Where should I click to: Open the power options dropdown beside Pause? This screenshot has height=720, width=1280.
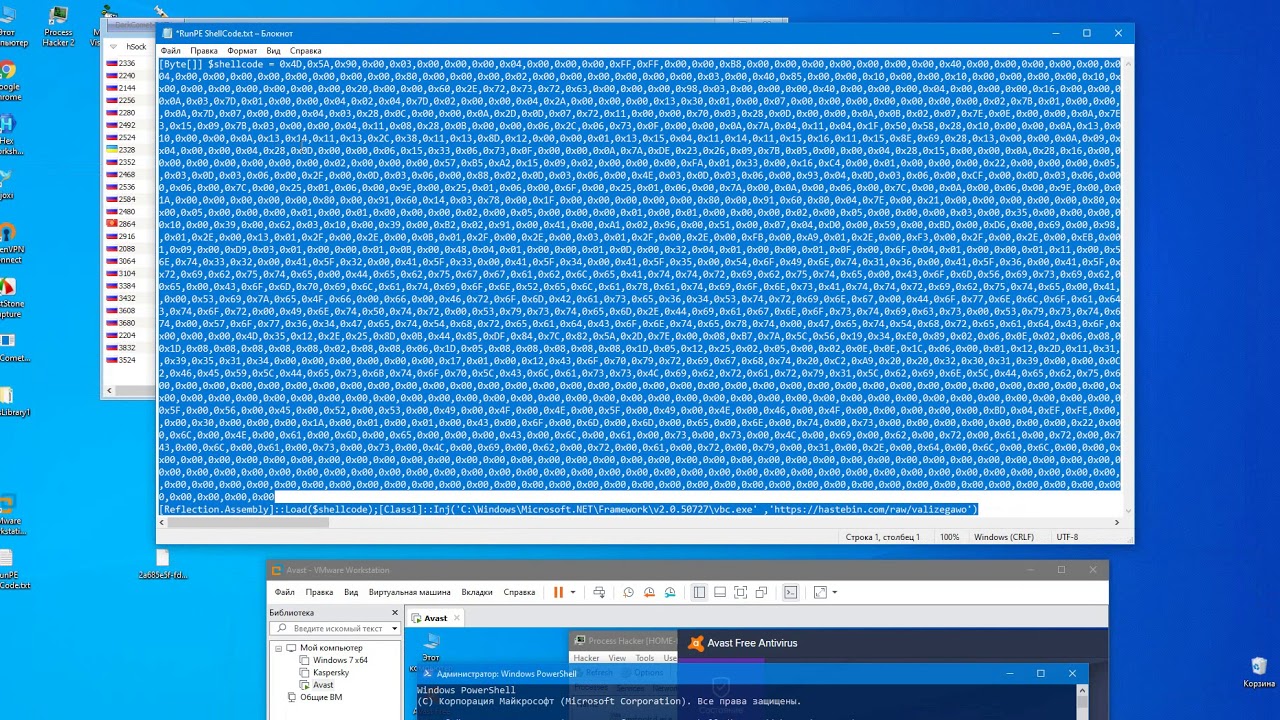572,592
